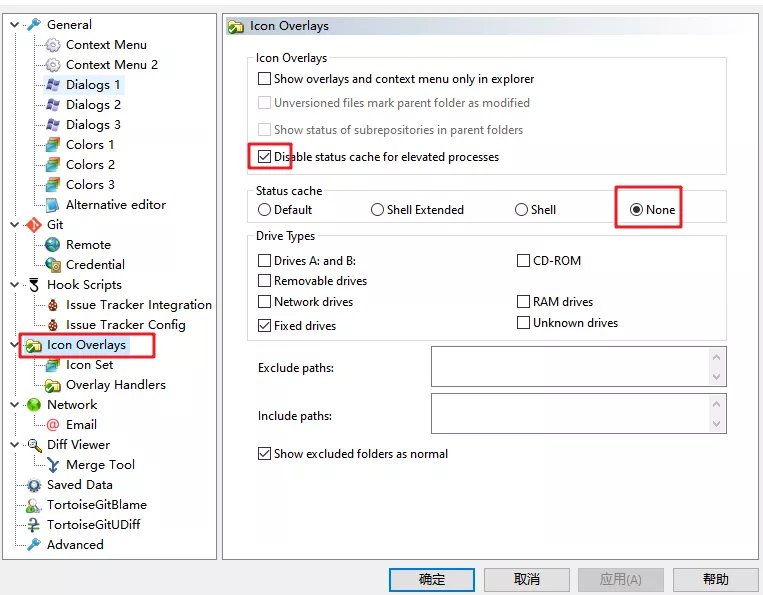
Task: Click the TortoiseGitBlame icon
Action: [x=34, y=505]
